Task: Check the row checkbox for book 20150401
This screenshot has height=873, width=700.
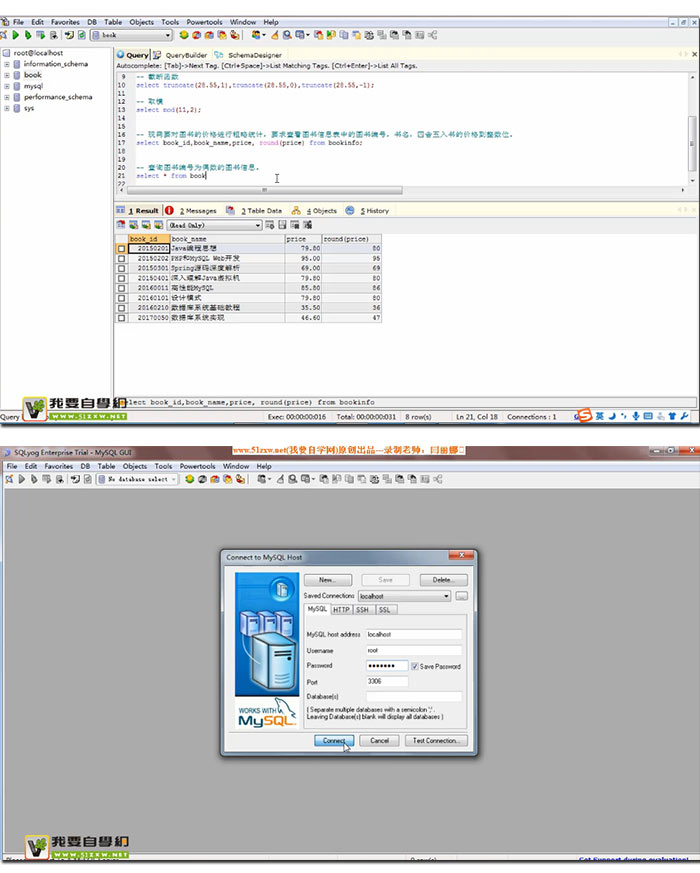Action: tap(121, 278)
